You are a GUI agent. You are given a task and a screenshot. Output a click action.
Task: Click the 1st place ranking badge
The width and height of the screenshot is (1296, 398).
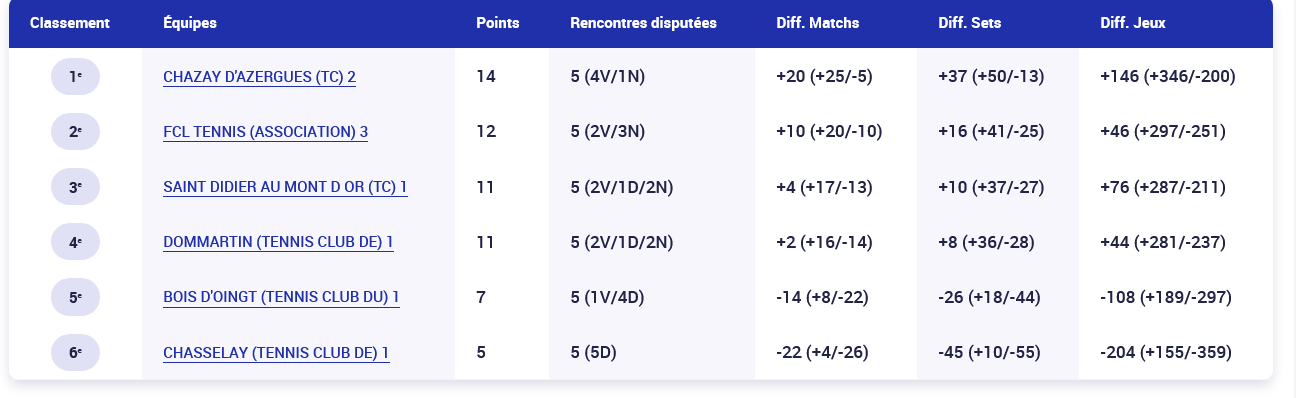coord(75,76)
